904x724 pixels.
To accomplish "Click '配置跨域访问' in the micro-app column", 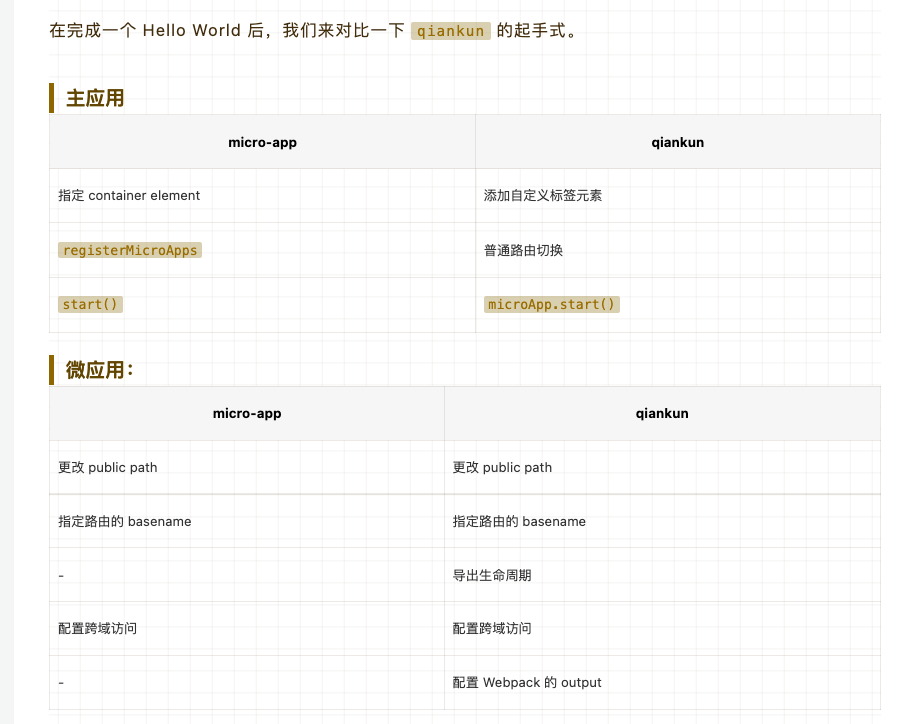I will point(97,628).
